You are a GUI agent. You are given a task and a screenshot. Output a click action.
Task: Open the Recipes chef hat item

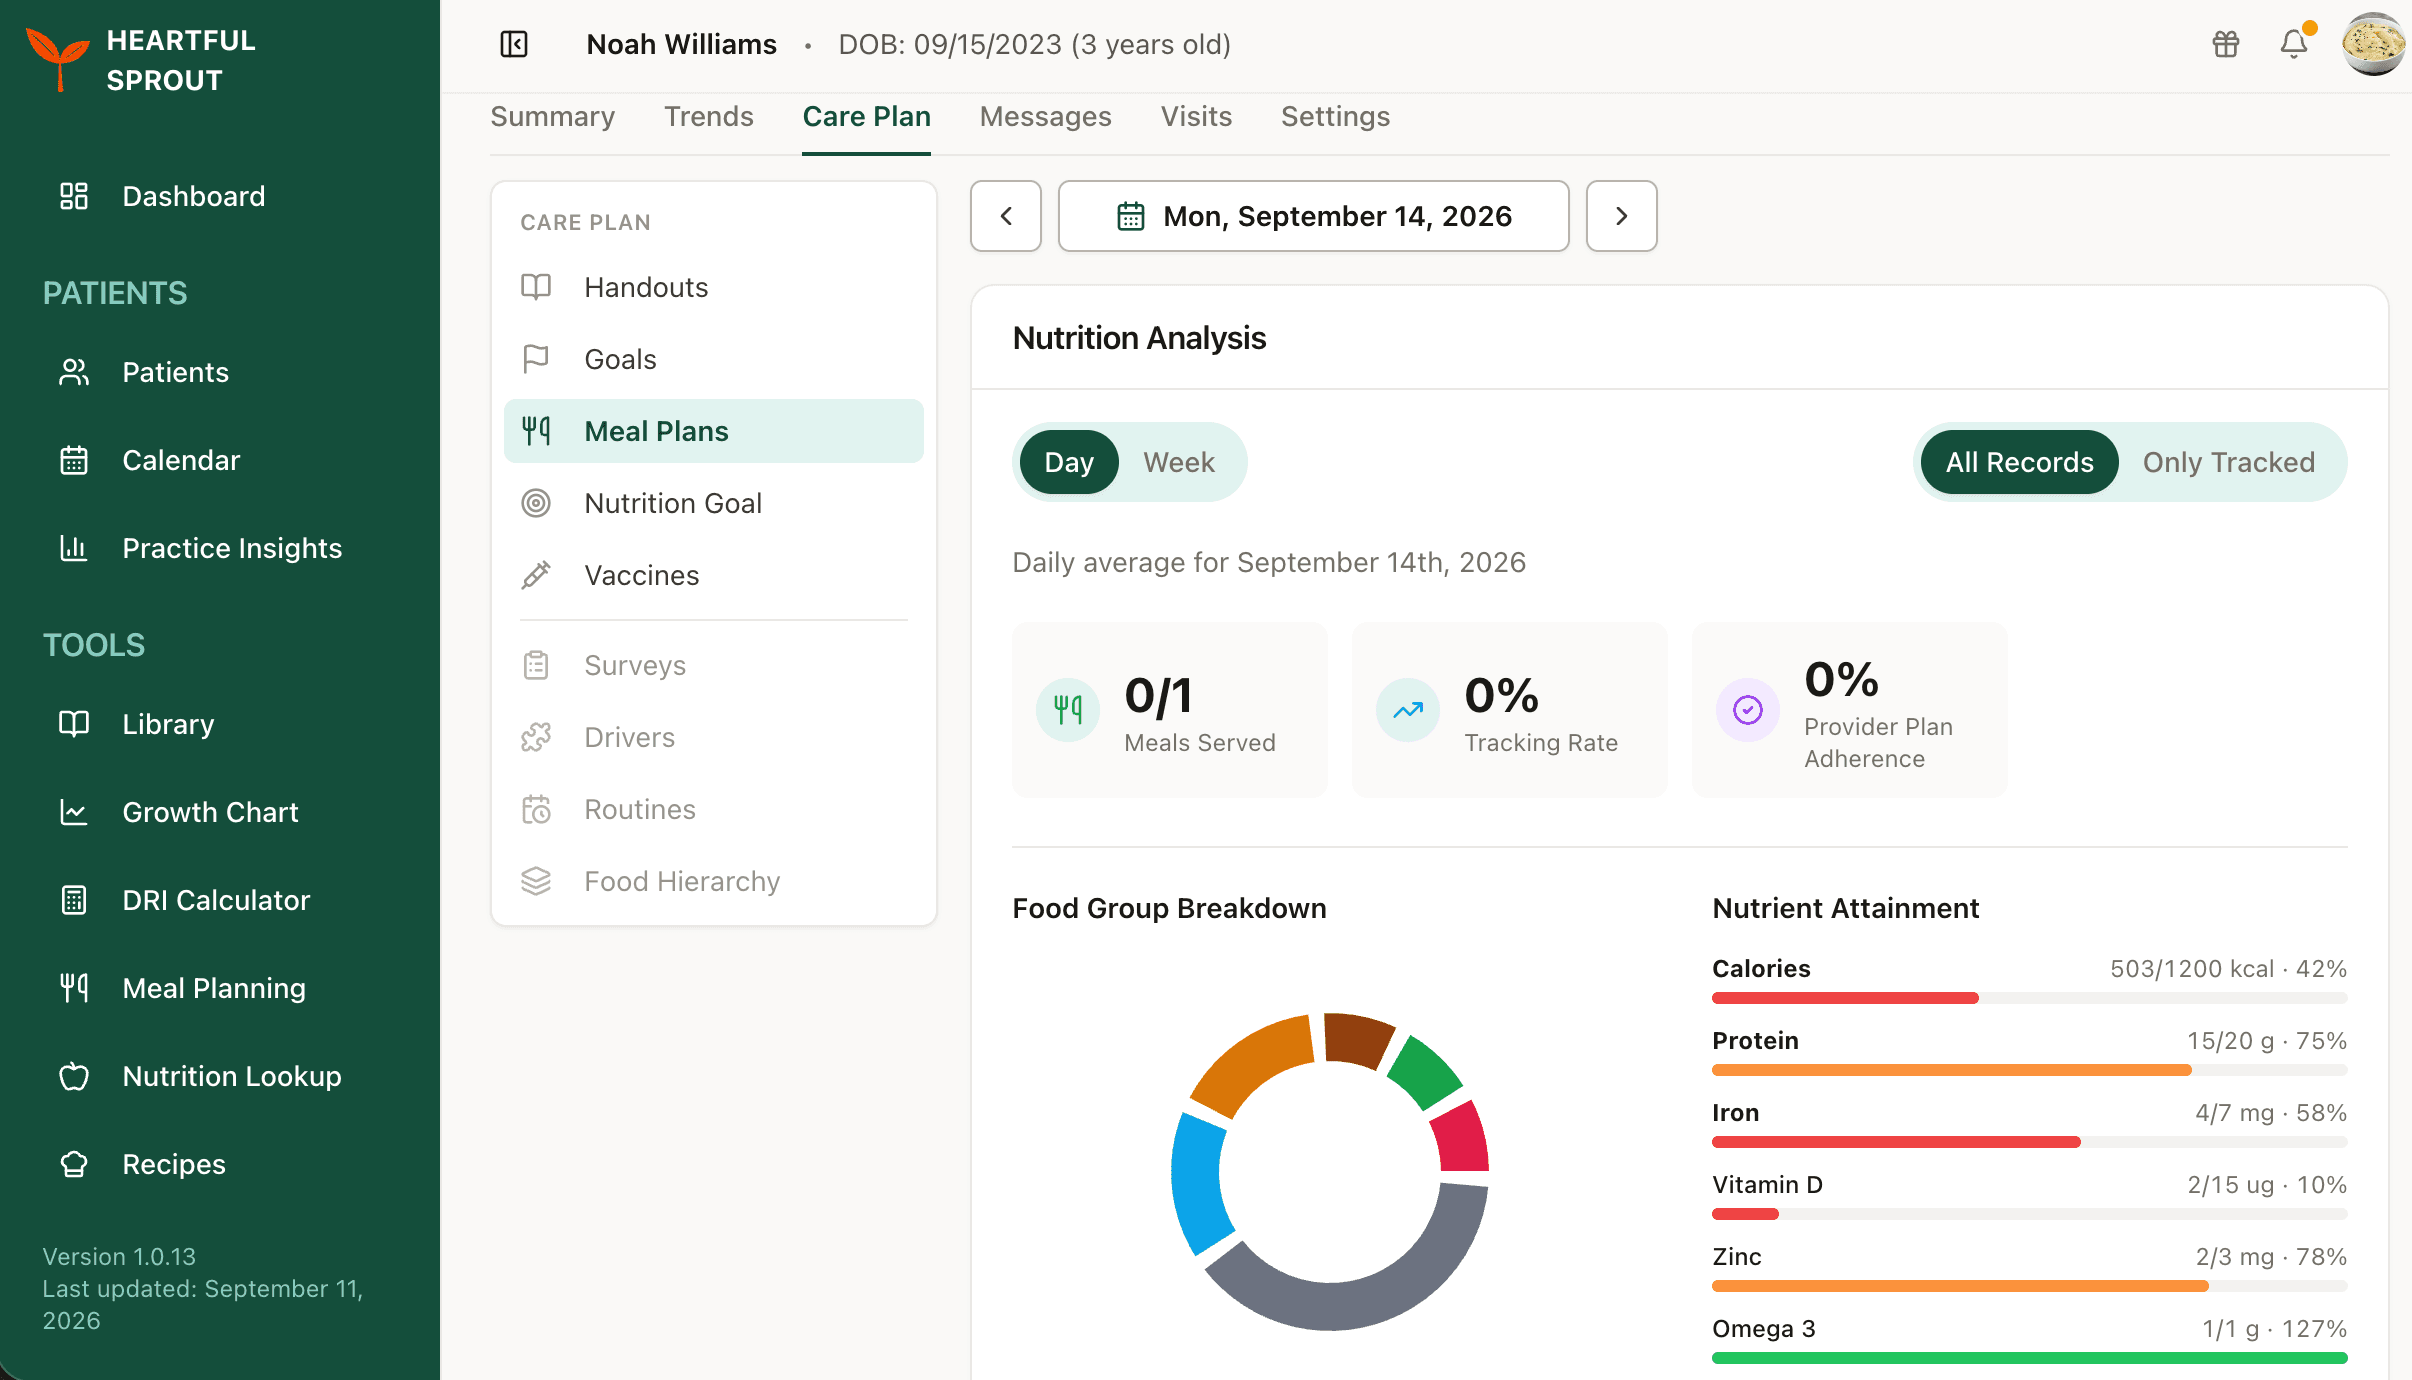pos(74,1164)
